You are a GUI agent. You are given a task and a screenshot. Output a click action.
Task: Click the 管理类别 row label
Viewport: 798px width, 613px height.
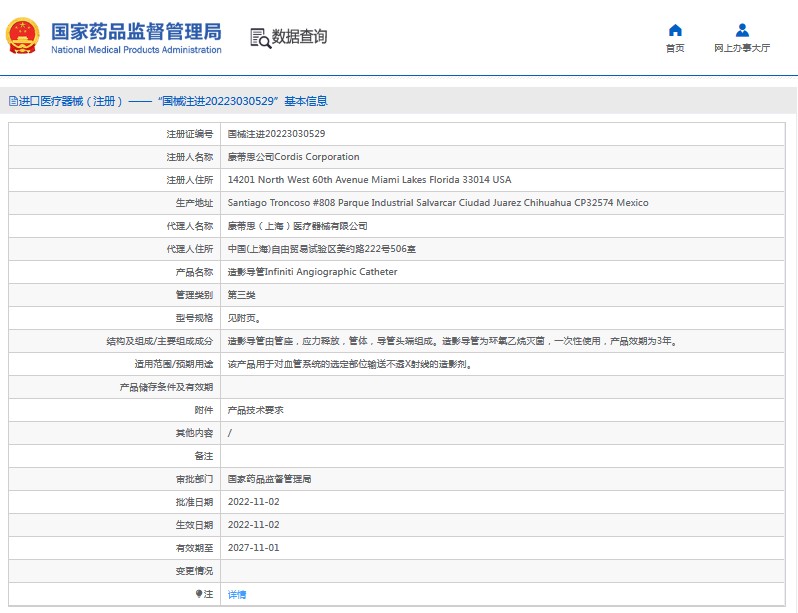[194, 295]
